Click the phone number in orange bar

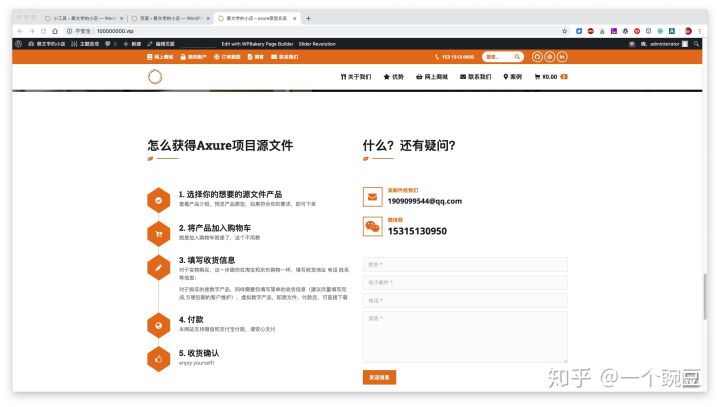coord(455,57)
